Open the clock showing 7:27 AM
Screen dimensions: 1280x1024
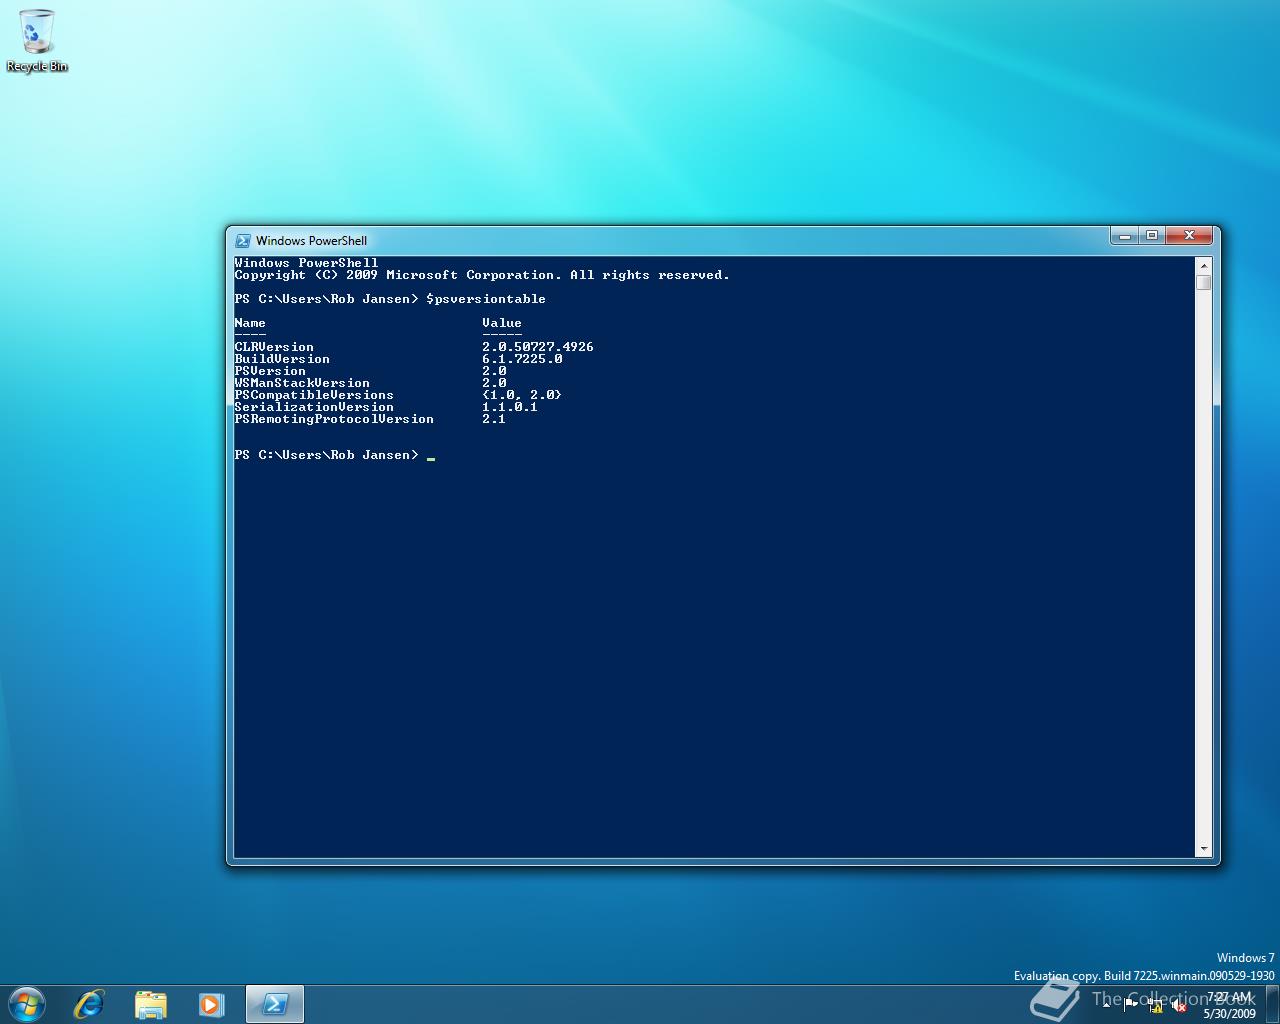[x=1229, y=1005]
